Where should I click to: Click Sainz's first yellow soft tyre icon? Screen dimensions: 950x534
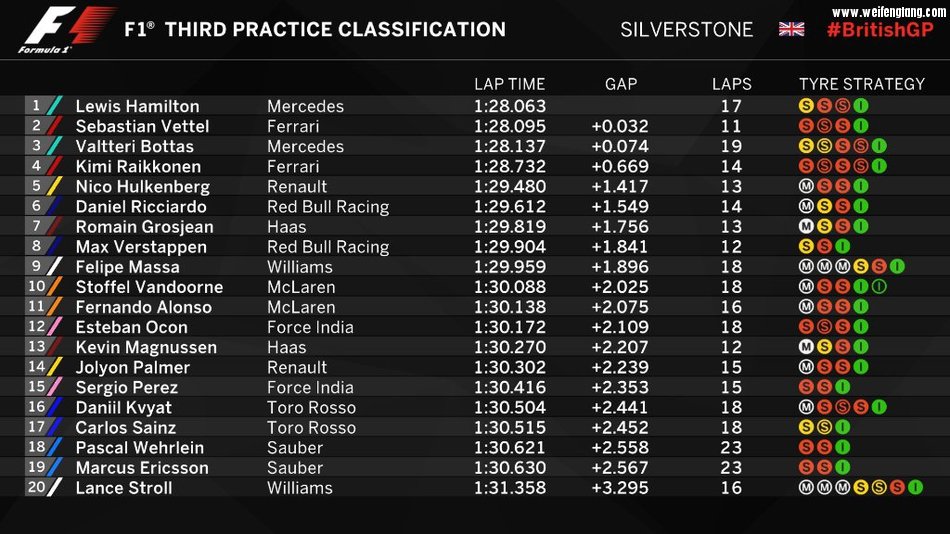[x=806, y=427]
